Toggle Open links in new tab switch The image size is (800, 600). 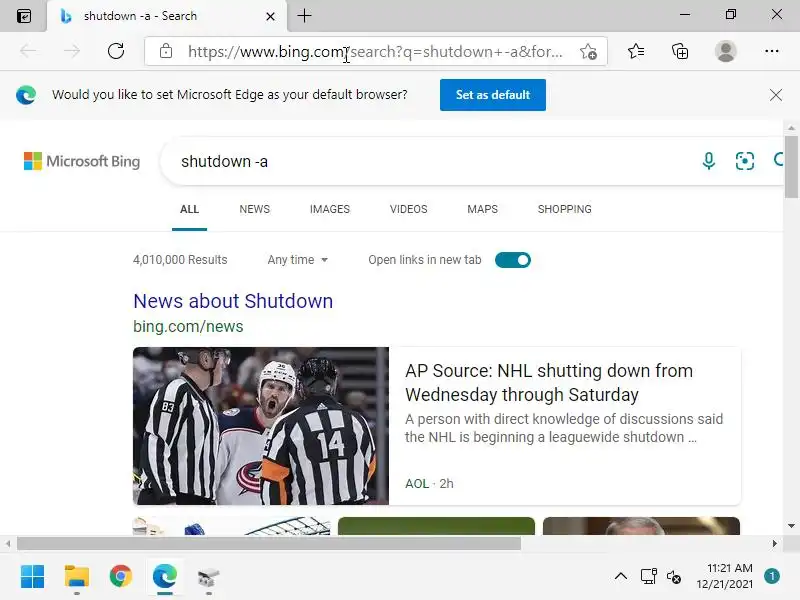(x=513, y=260)
